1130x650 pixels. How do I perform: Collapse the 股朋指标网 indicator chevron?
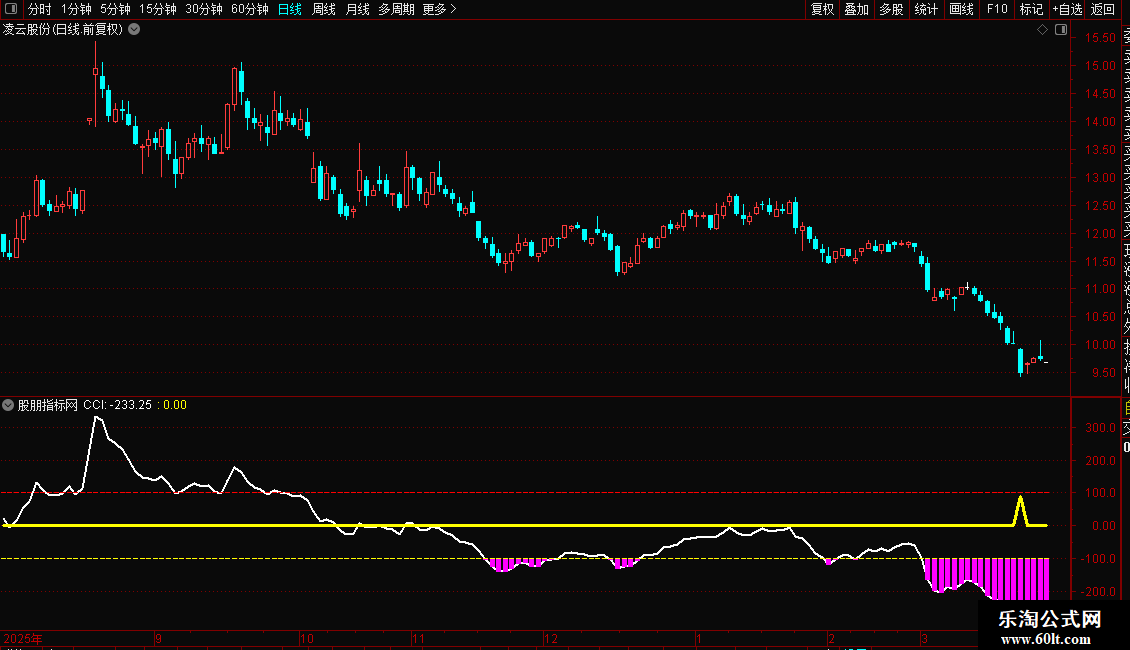[8, 405]
